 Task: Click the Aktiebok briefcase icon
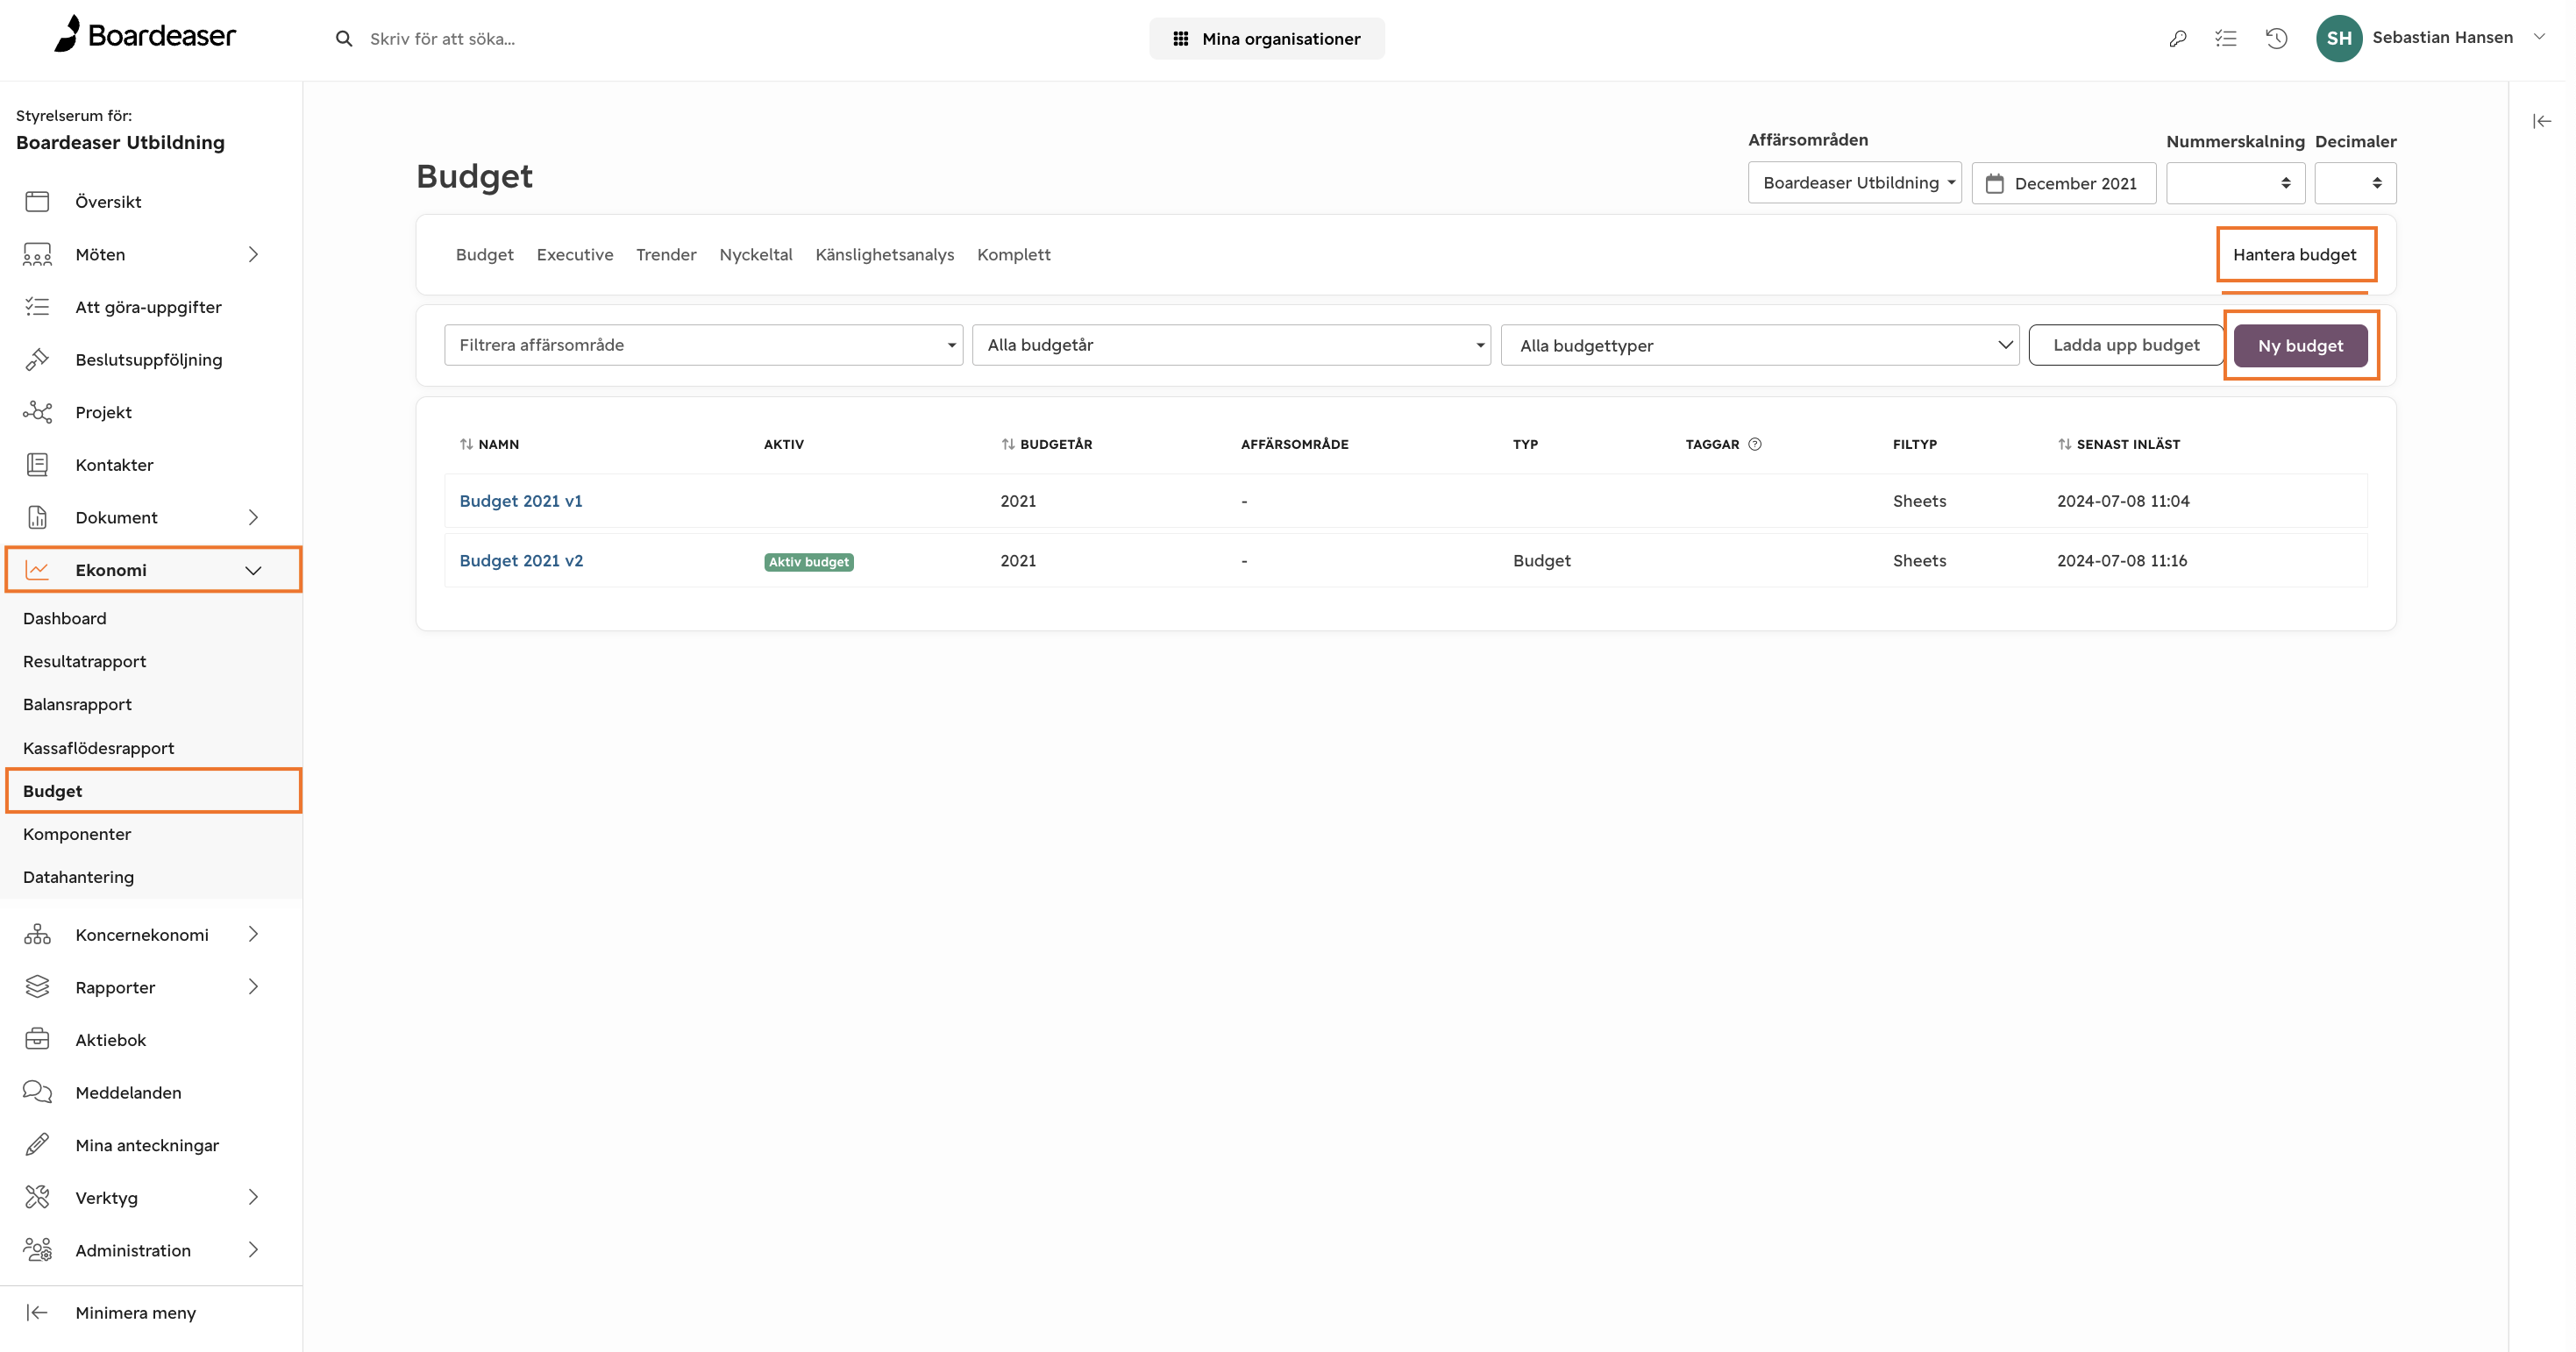37,1039
